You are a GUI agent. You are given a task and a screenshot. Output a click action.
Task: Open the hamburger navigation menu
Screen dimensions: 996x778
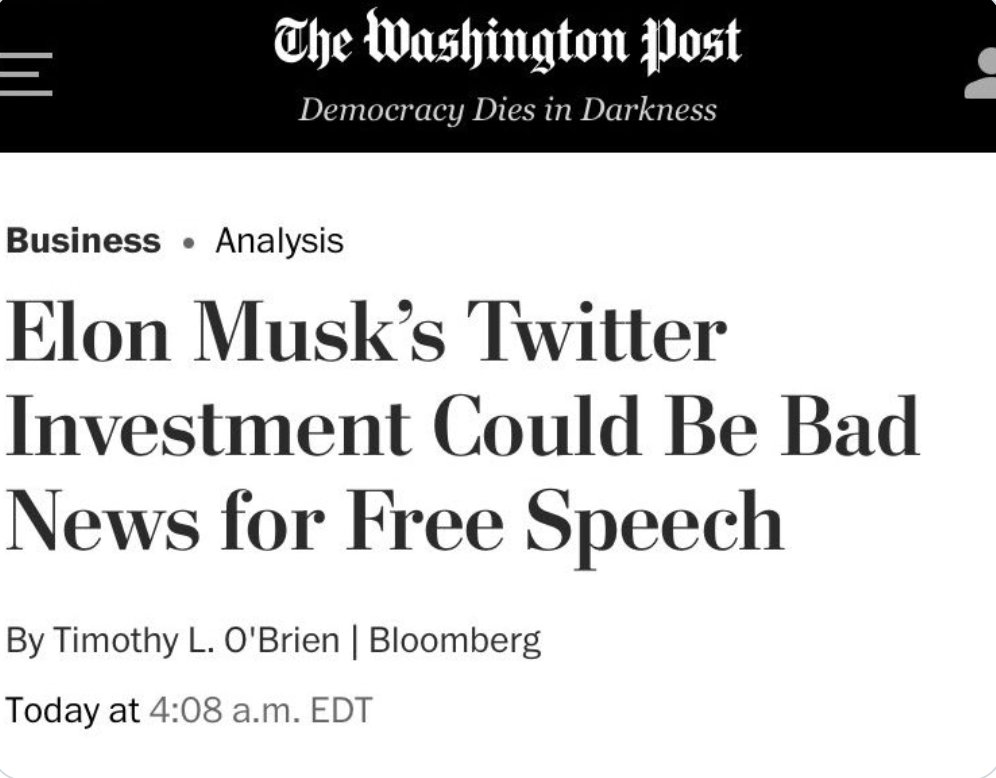pos(25,74)
